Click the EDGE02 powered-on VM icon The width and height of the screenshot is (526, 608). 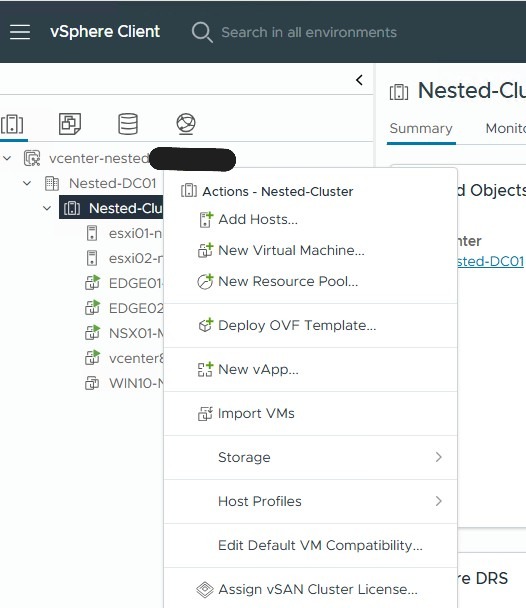pos(92,307)
